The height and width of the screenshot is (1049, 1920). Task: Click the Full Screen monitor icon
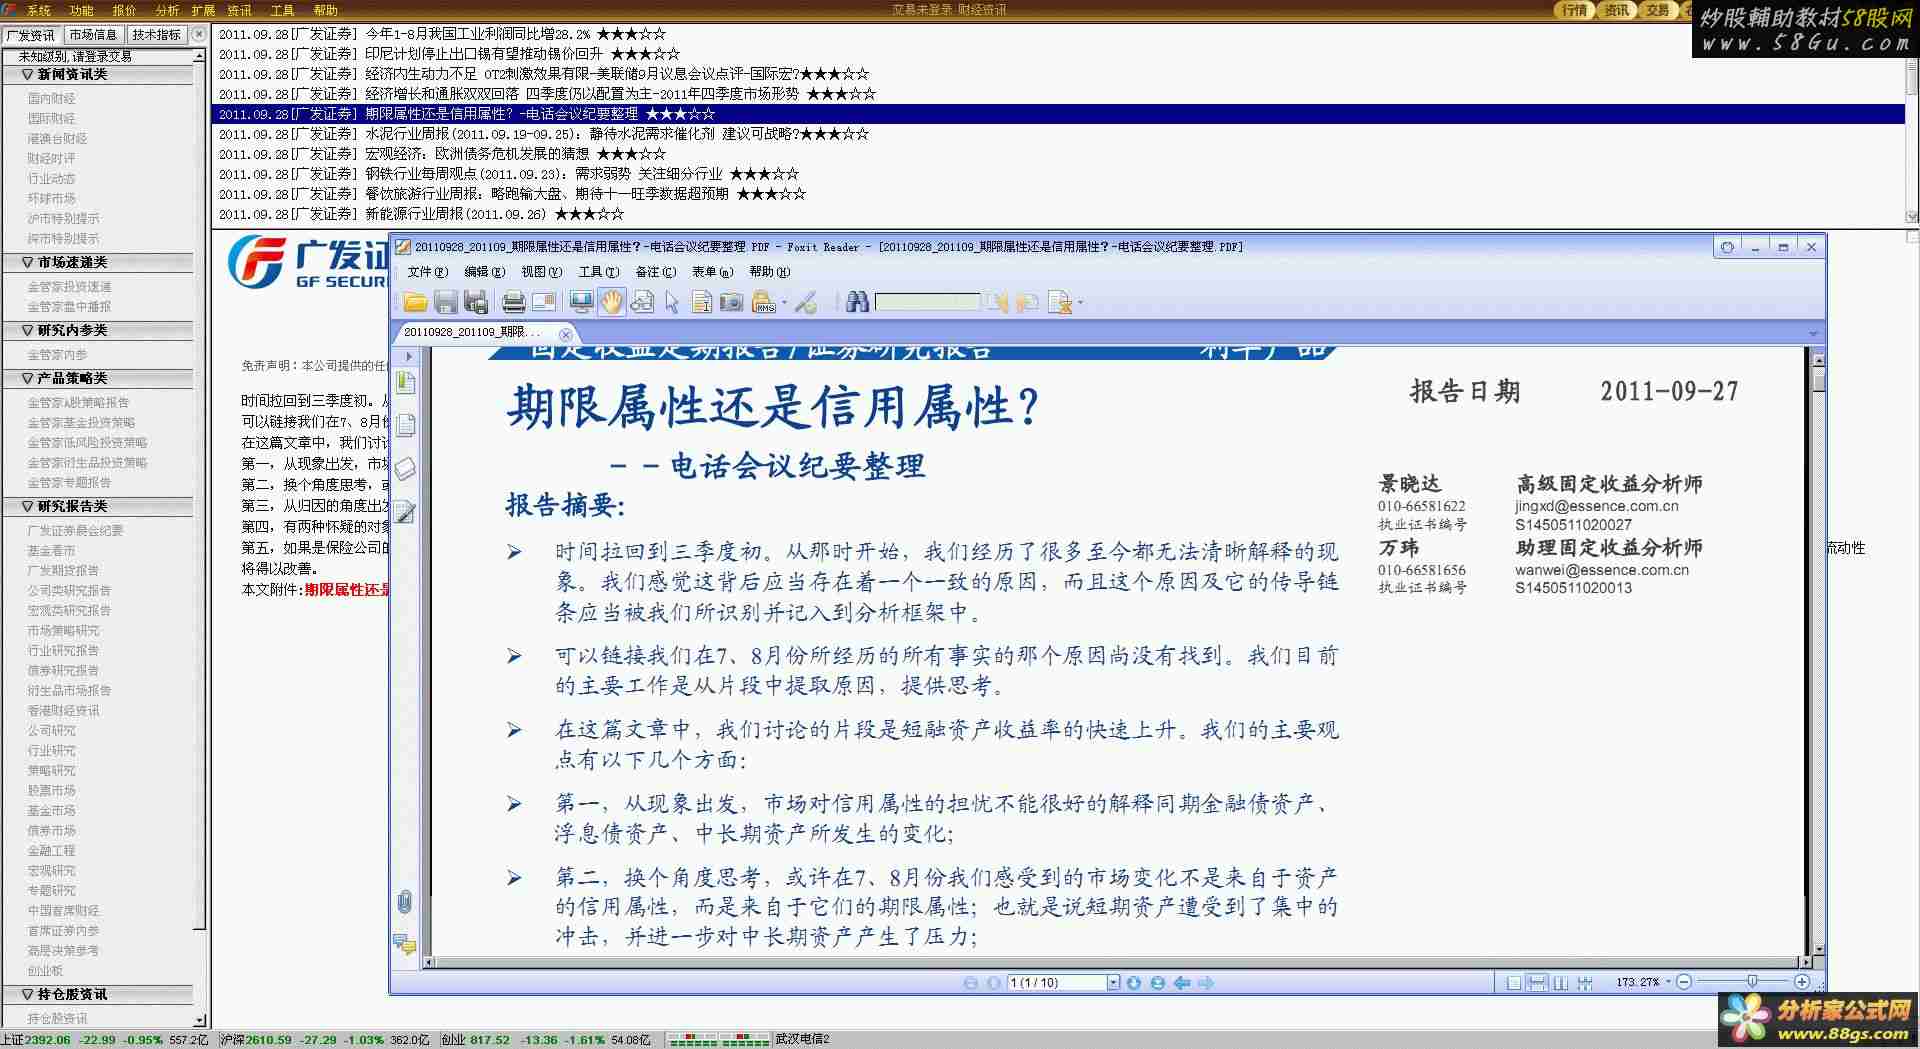click(x=581, y=302)
